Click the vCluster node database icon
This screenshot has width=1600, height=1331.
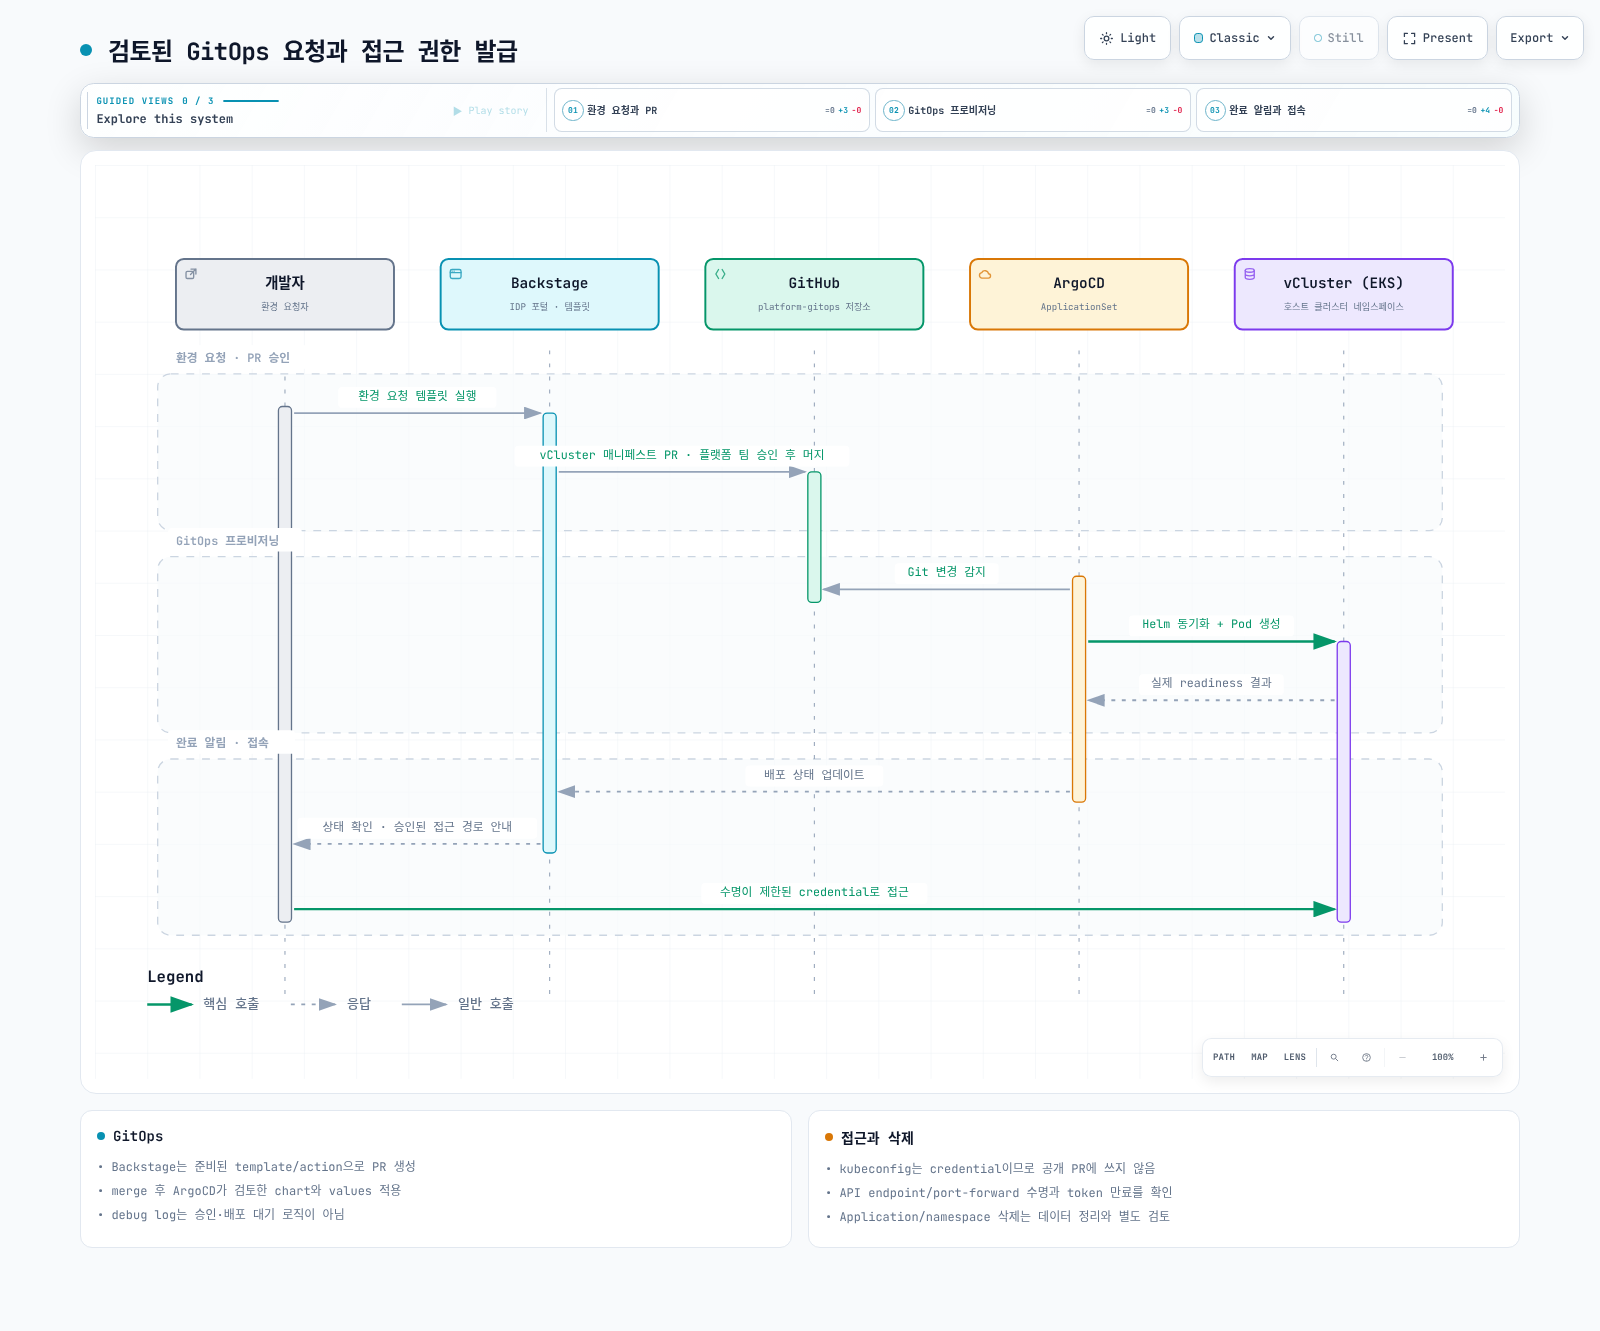1250,274
